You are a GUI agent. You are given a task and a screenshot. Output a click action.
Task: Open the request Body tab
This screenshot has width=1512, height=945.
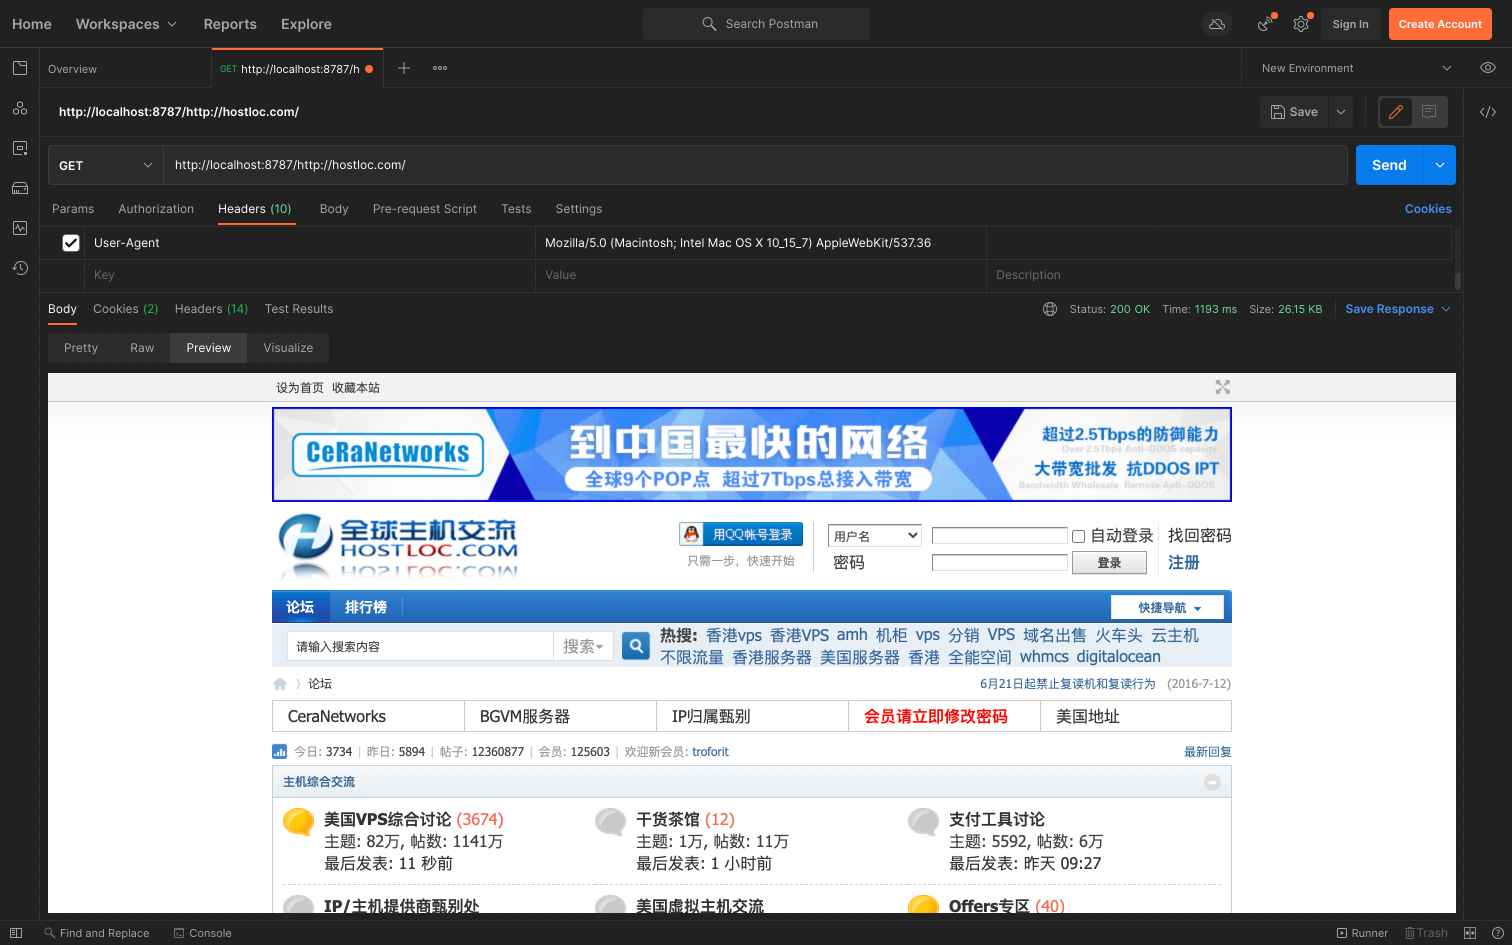[x=334, y=209]
